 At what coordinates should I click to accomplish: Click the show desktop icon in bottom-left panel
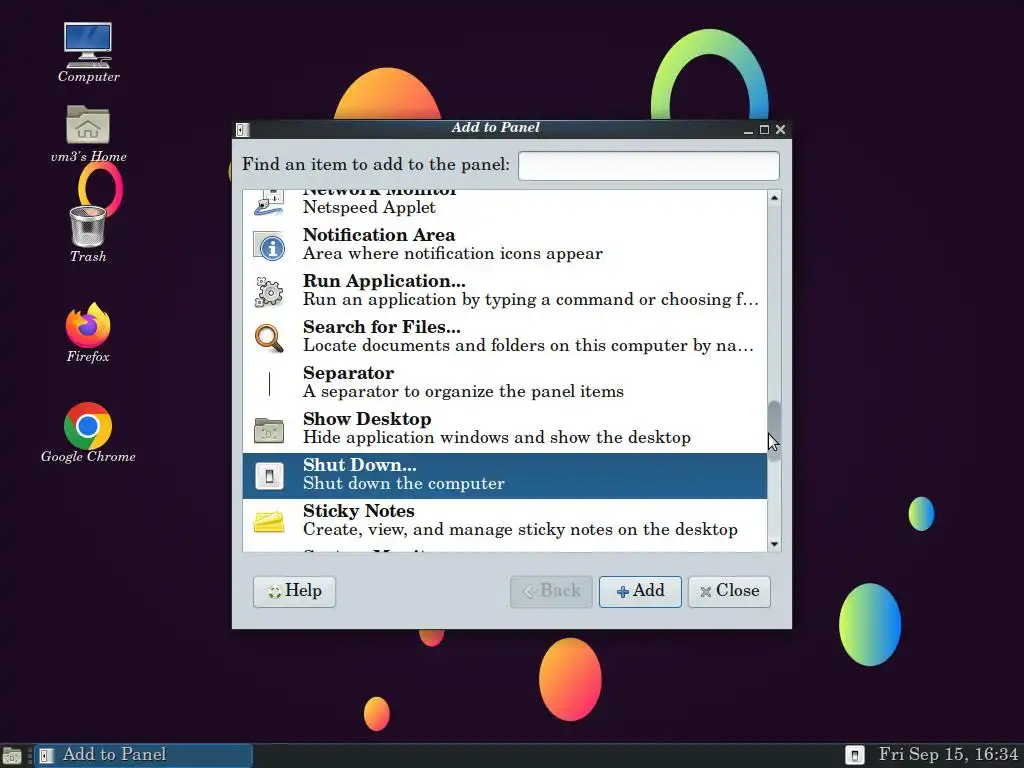[12, 756]
